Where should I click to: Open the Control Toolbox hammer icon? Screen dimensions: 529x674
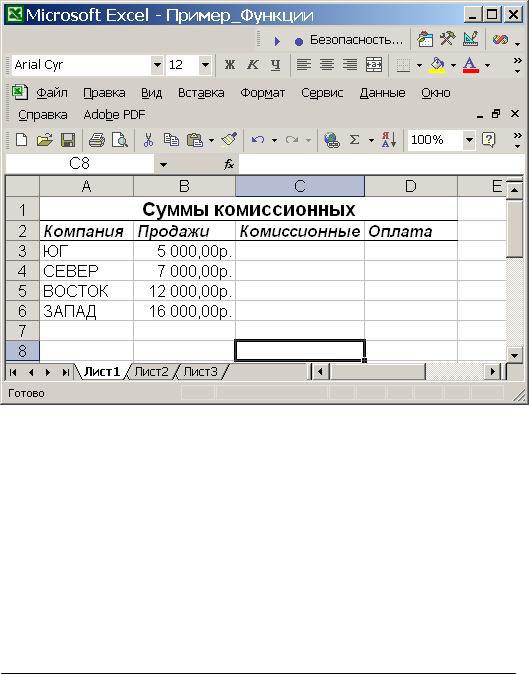click(448, 40)
